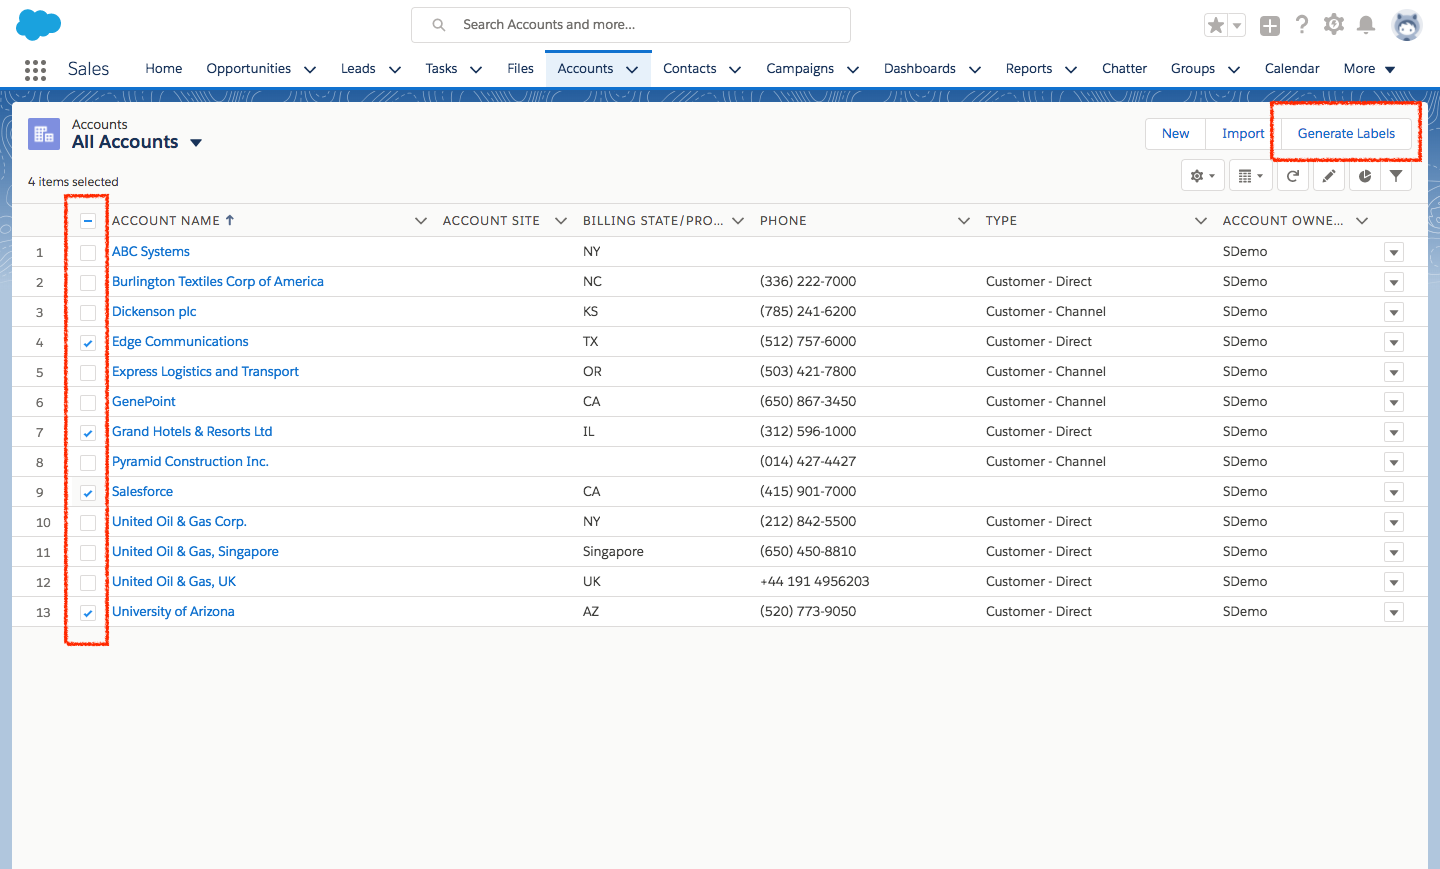The image size is (1440, 869).
Task: Open the Burlington Textiles Corp of America account
Action: pos(218,281)
